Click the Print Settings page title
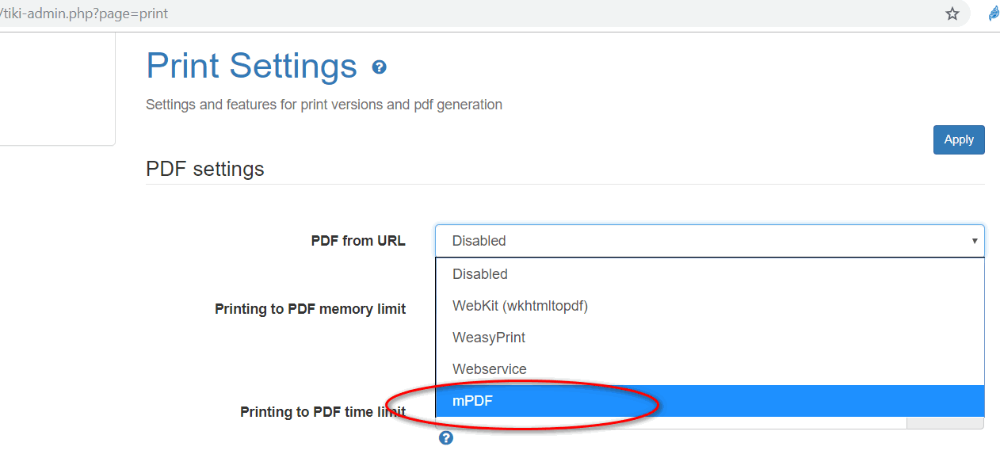Viewport: 1000px width, 463px height. (x=251, y=66)
